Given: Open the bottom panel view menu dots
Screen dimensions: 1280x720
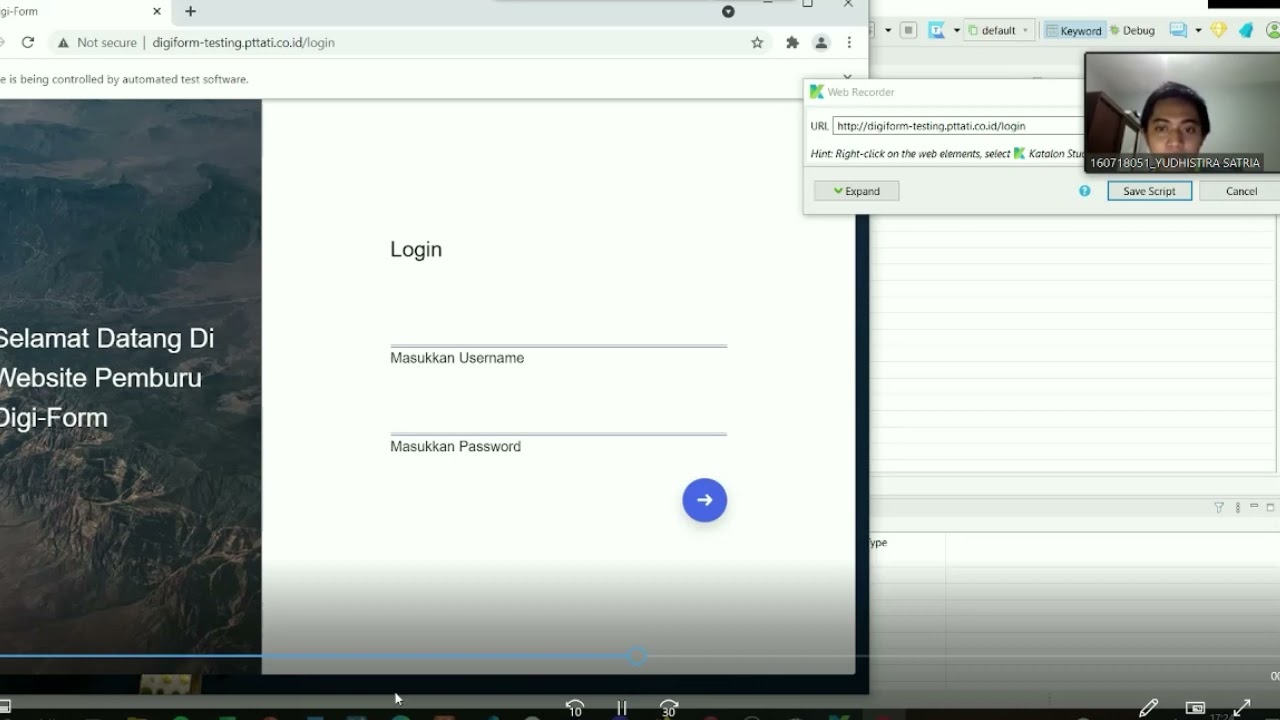Looking at the screenshot, I should 1237,507.
